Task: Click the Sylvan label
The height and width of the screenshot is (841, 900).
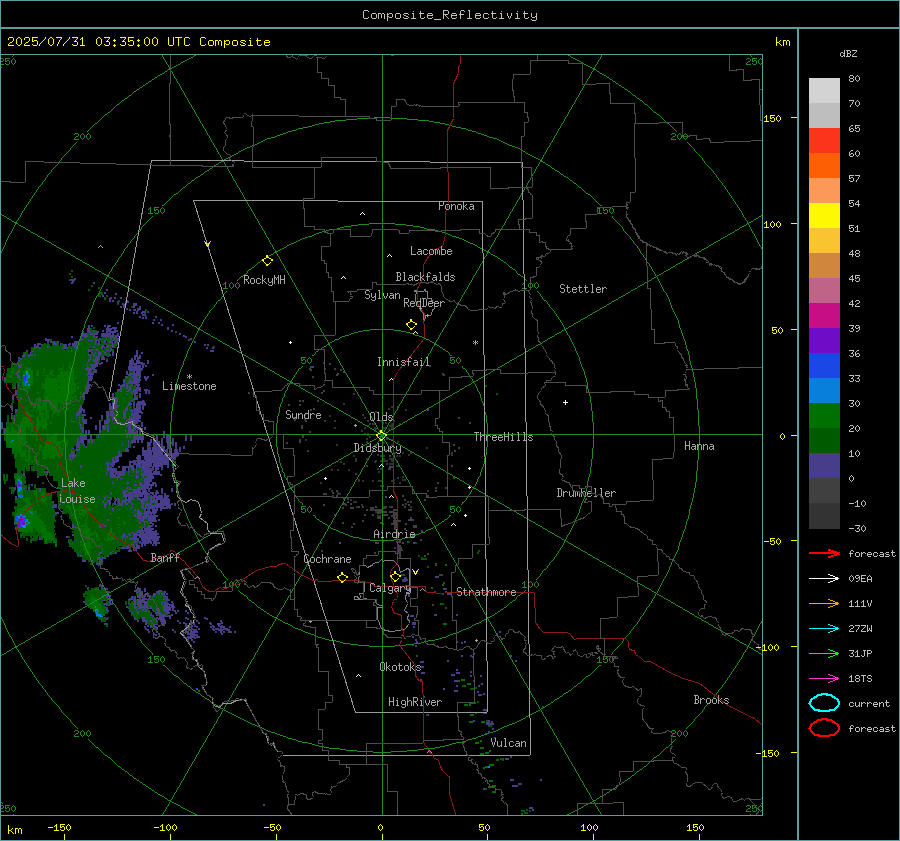Action: 382,295
